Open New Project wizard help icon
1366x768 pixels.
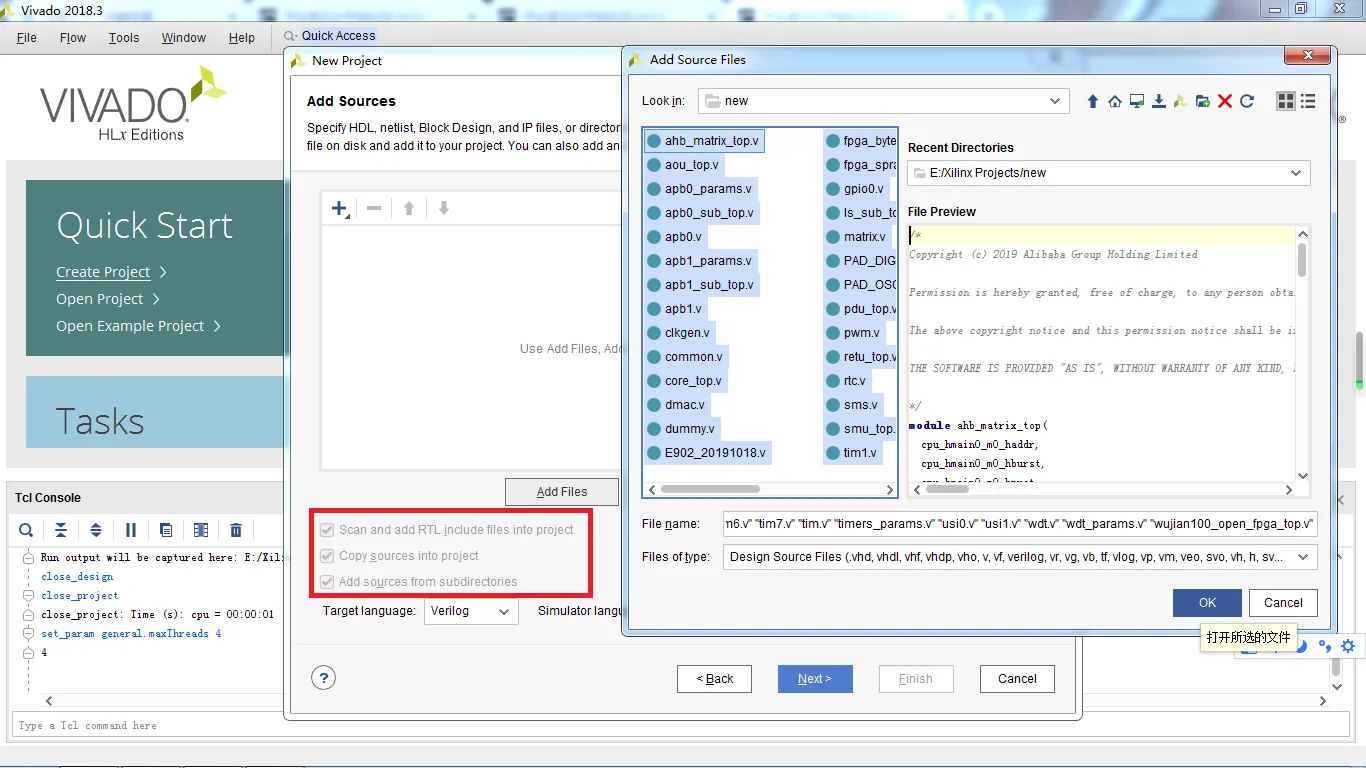click(x=323, y=678)
